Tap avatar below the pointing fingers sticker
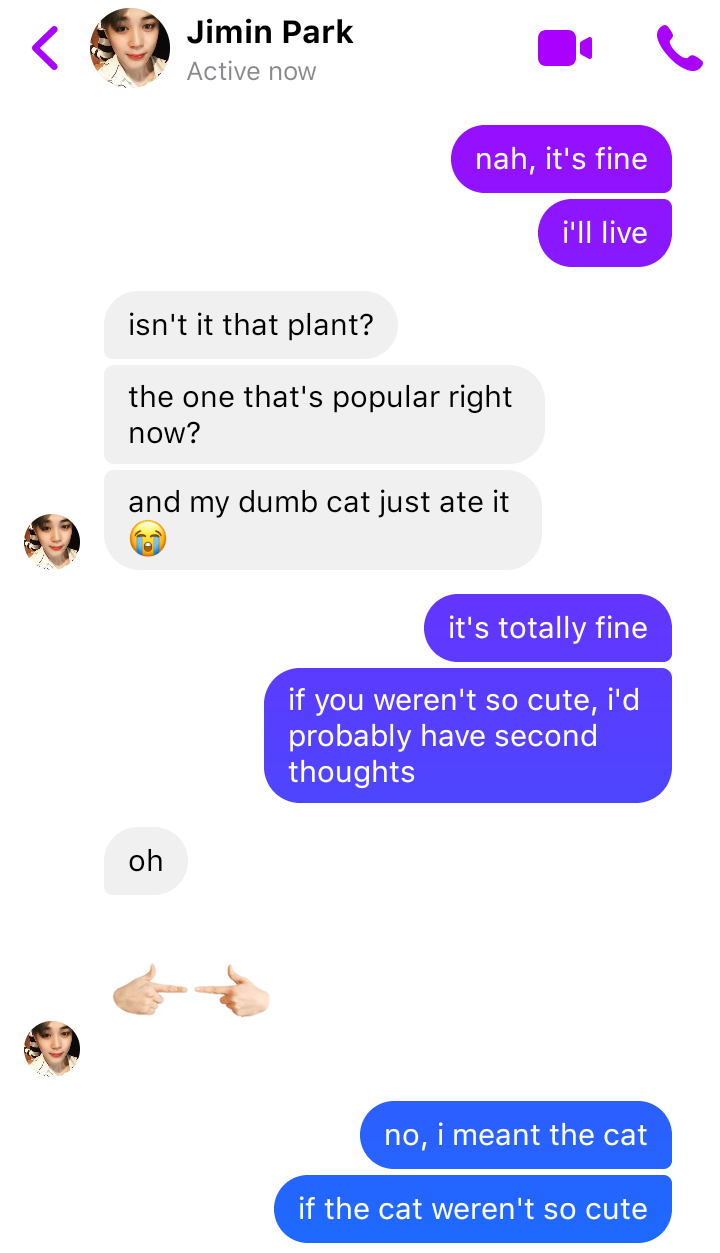The height and width of the screenshot is (1253, 720). (52, 1049)
